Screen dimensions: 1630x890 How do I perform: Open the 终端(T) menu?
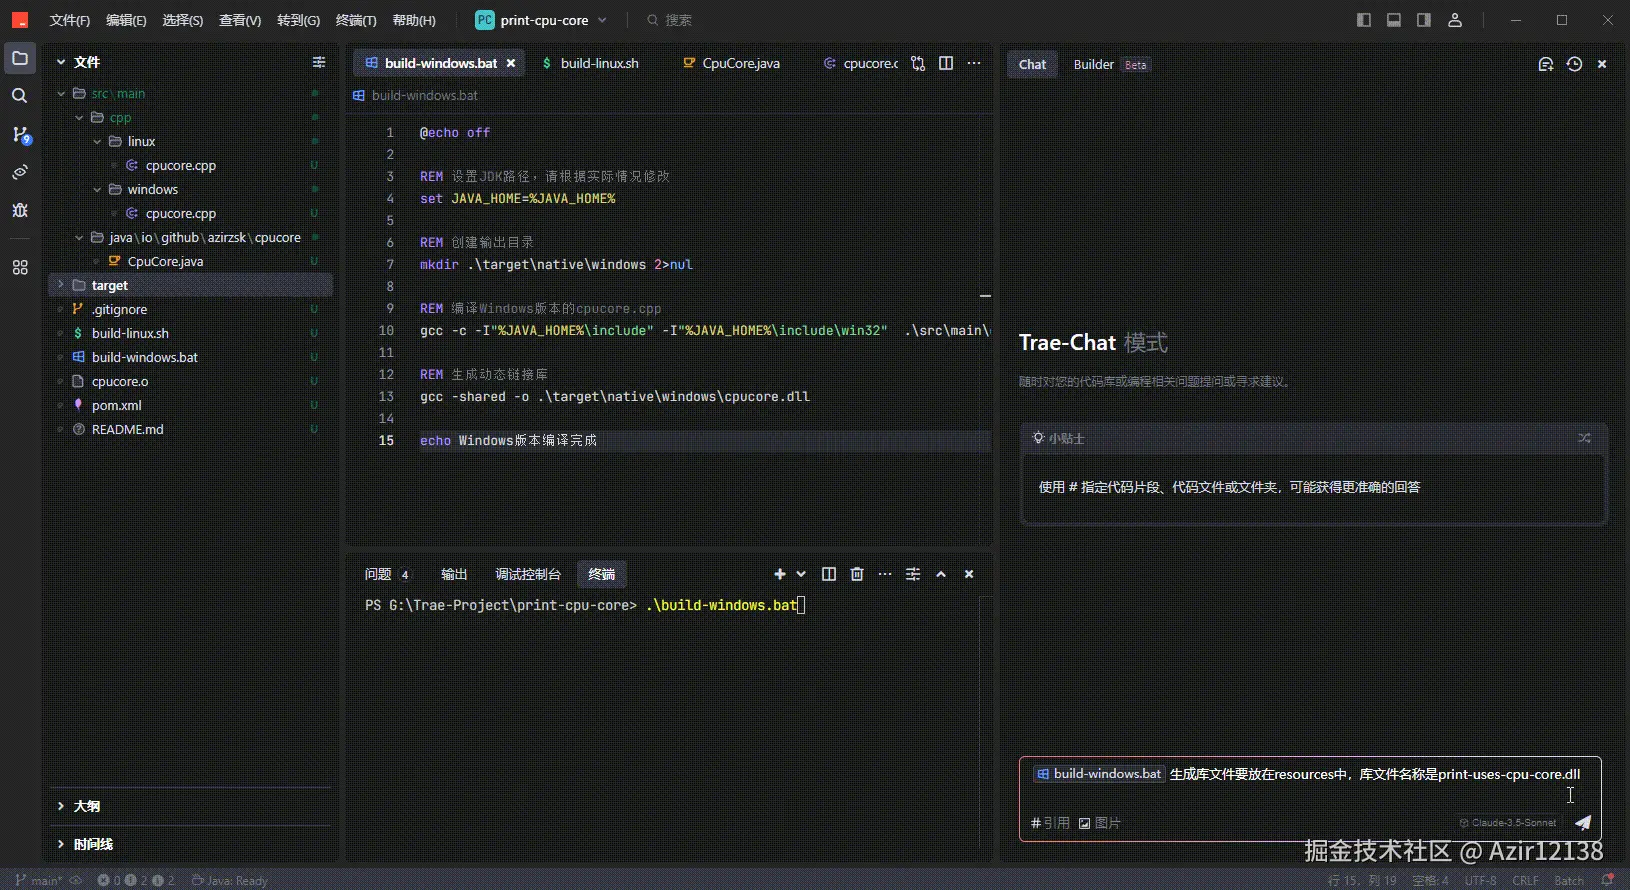point(356,20)
